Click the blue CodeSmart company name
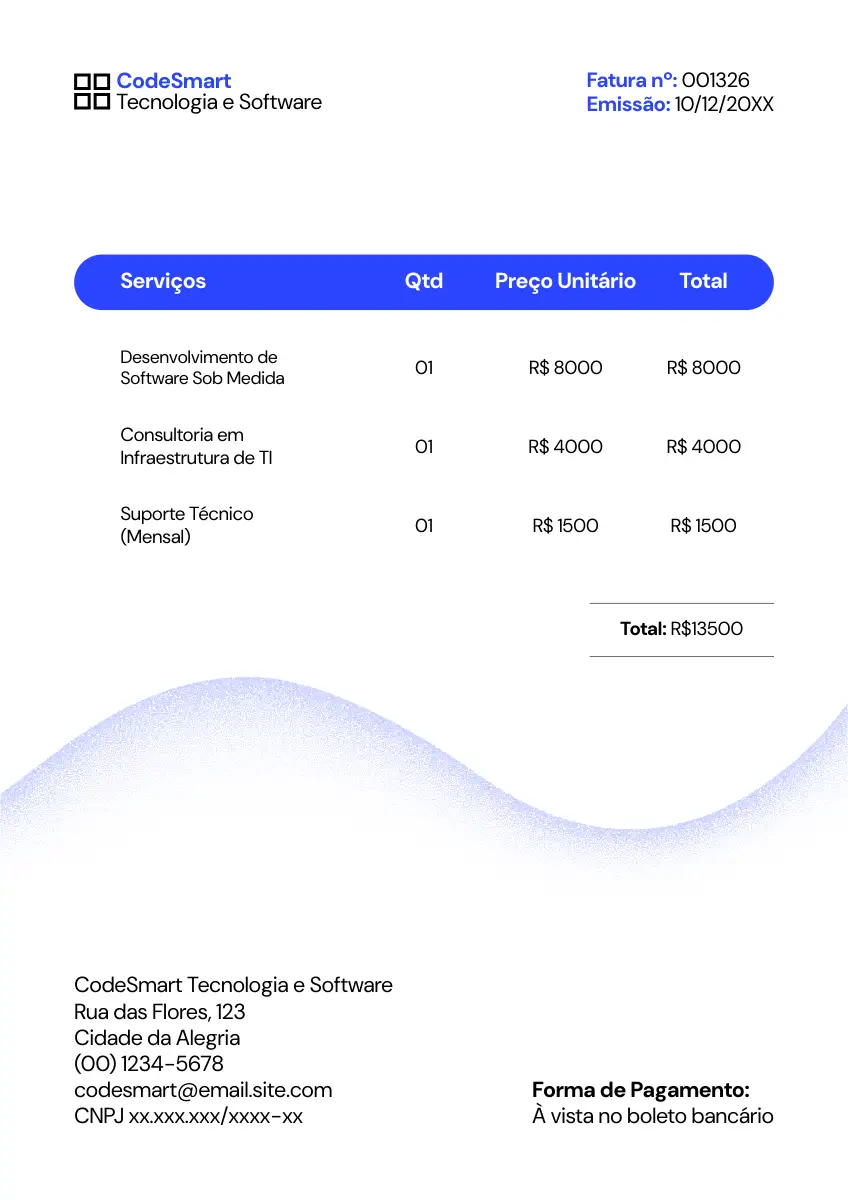The height and width of the screenshot is (1200, 848). (x=173, y=81)
